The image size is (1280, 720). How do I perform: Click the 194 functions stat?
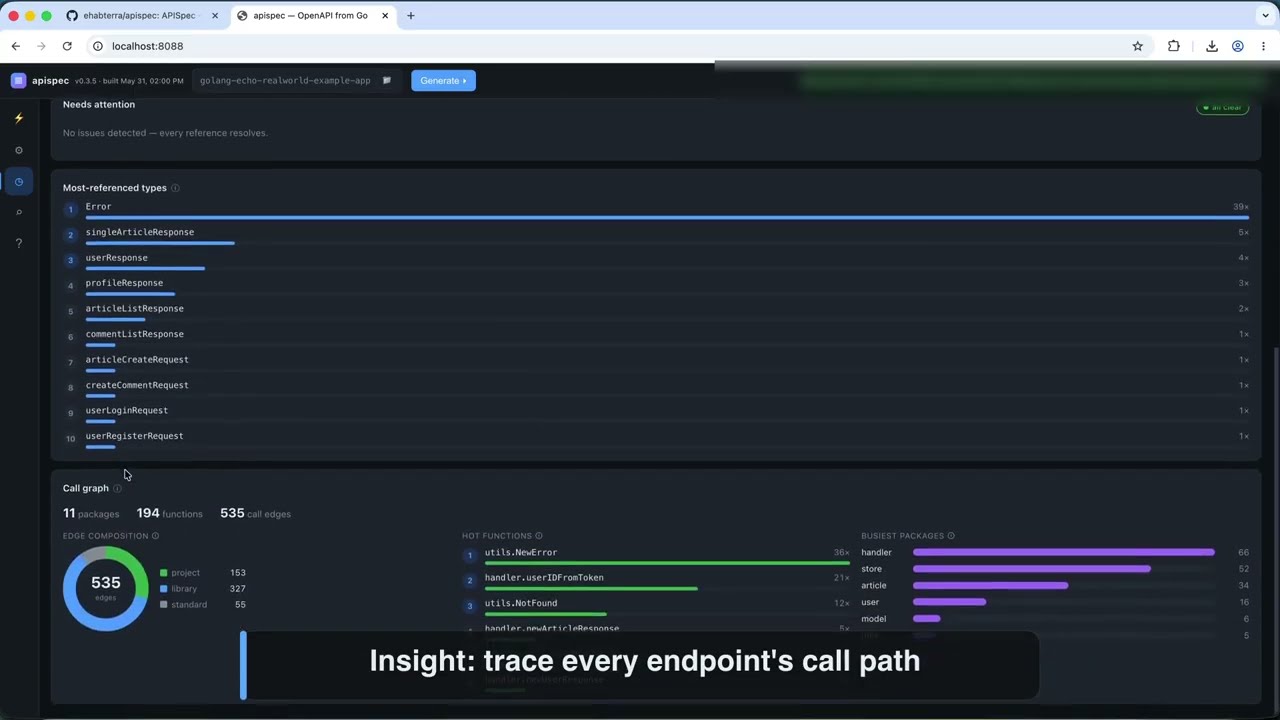tap(169, 513)
